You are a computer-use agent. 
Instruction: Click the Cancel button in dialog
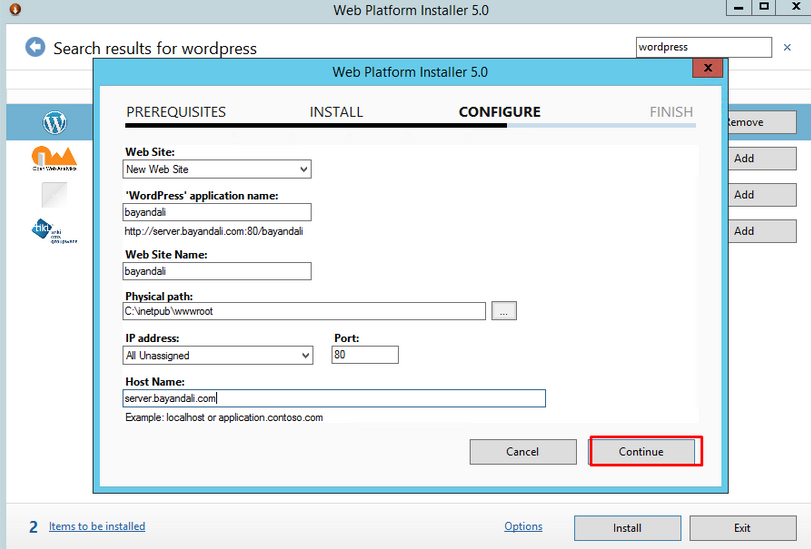pyautogui.click(x=523, y=452)
